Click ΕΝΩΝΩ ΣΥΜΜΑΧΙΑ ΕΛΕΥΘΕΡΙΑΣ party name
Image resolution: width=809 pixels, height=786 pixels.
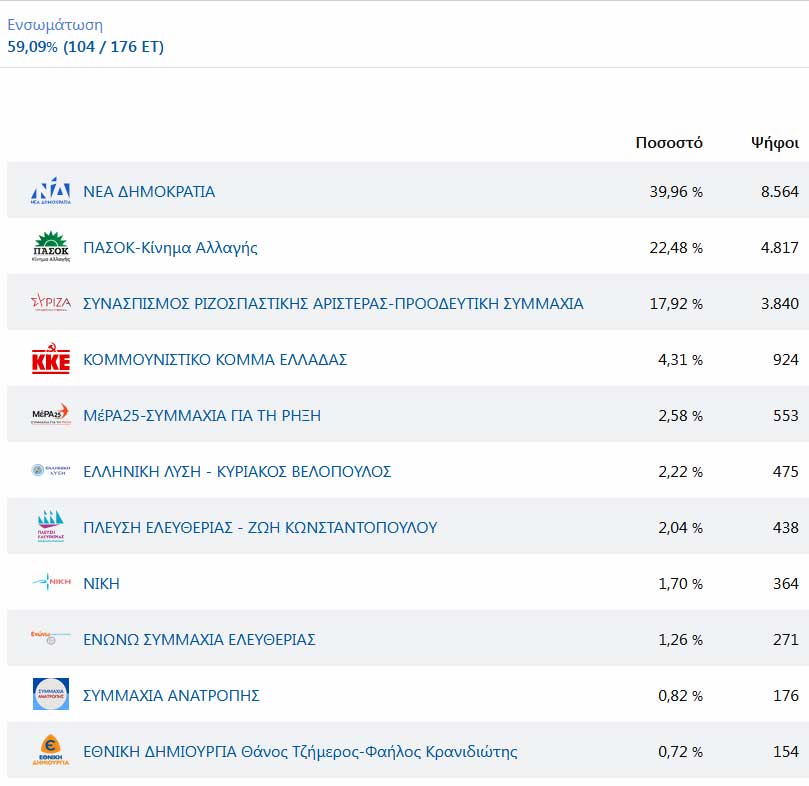199,639
